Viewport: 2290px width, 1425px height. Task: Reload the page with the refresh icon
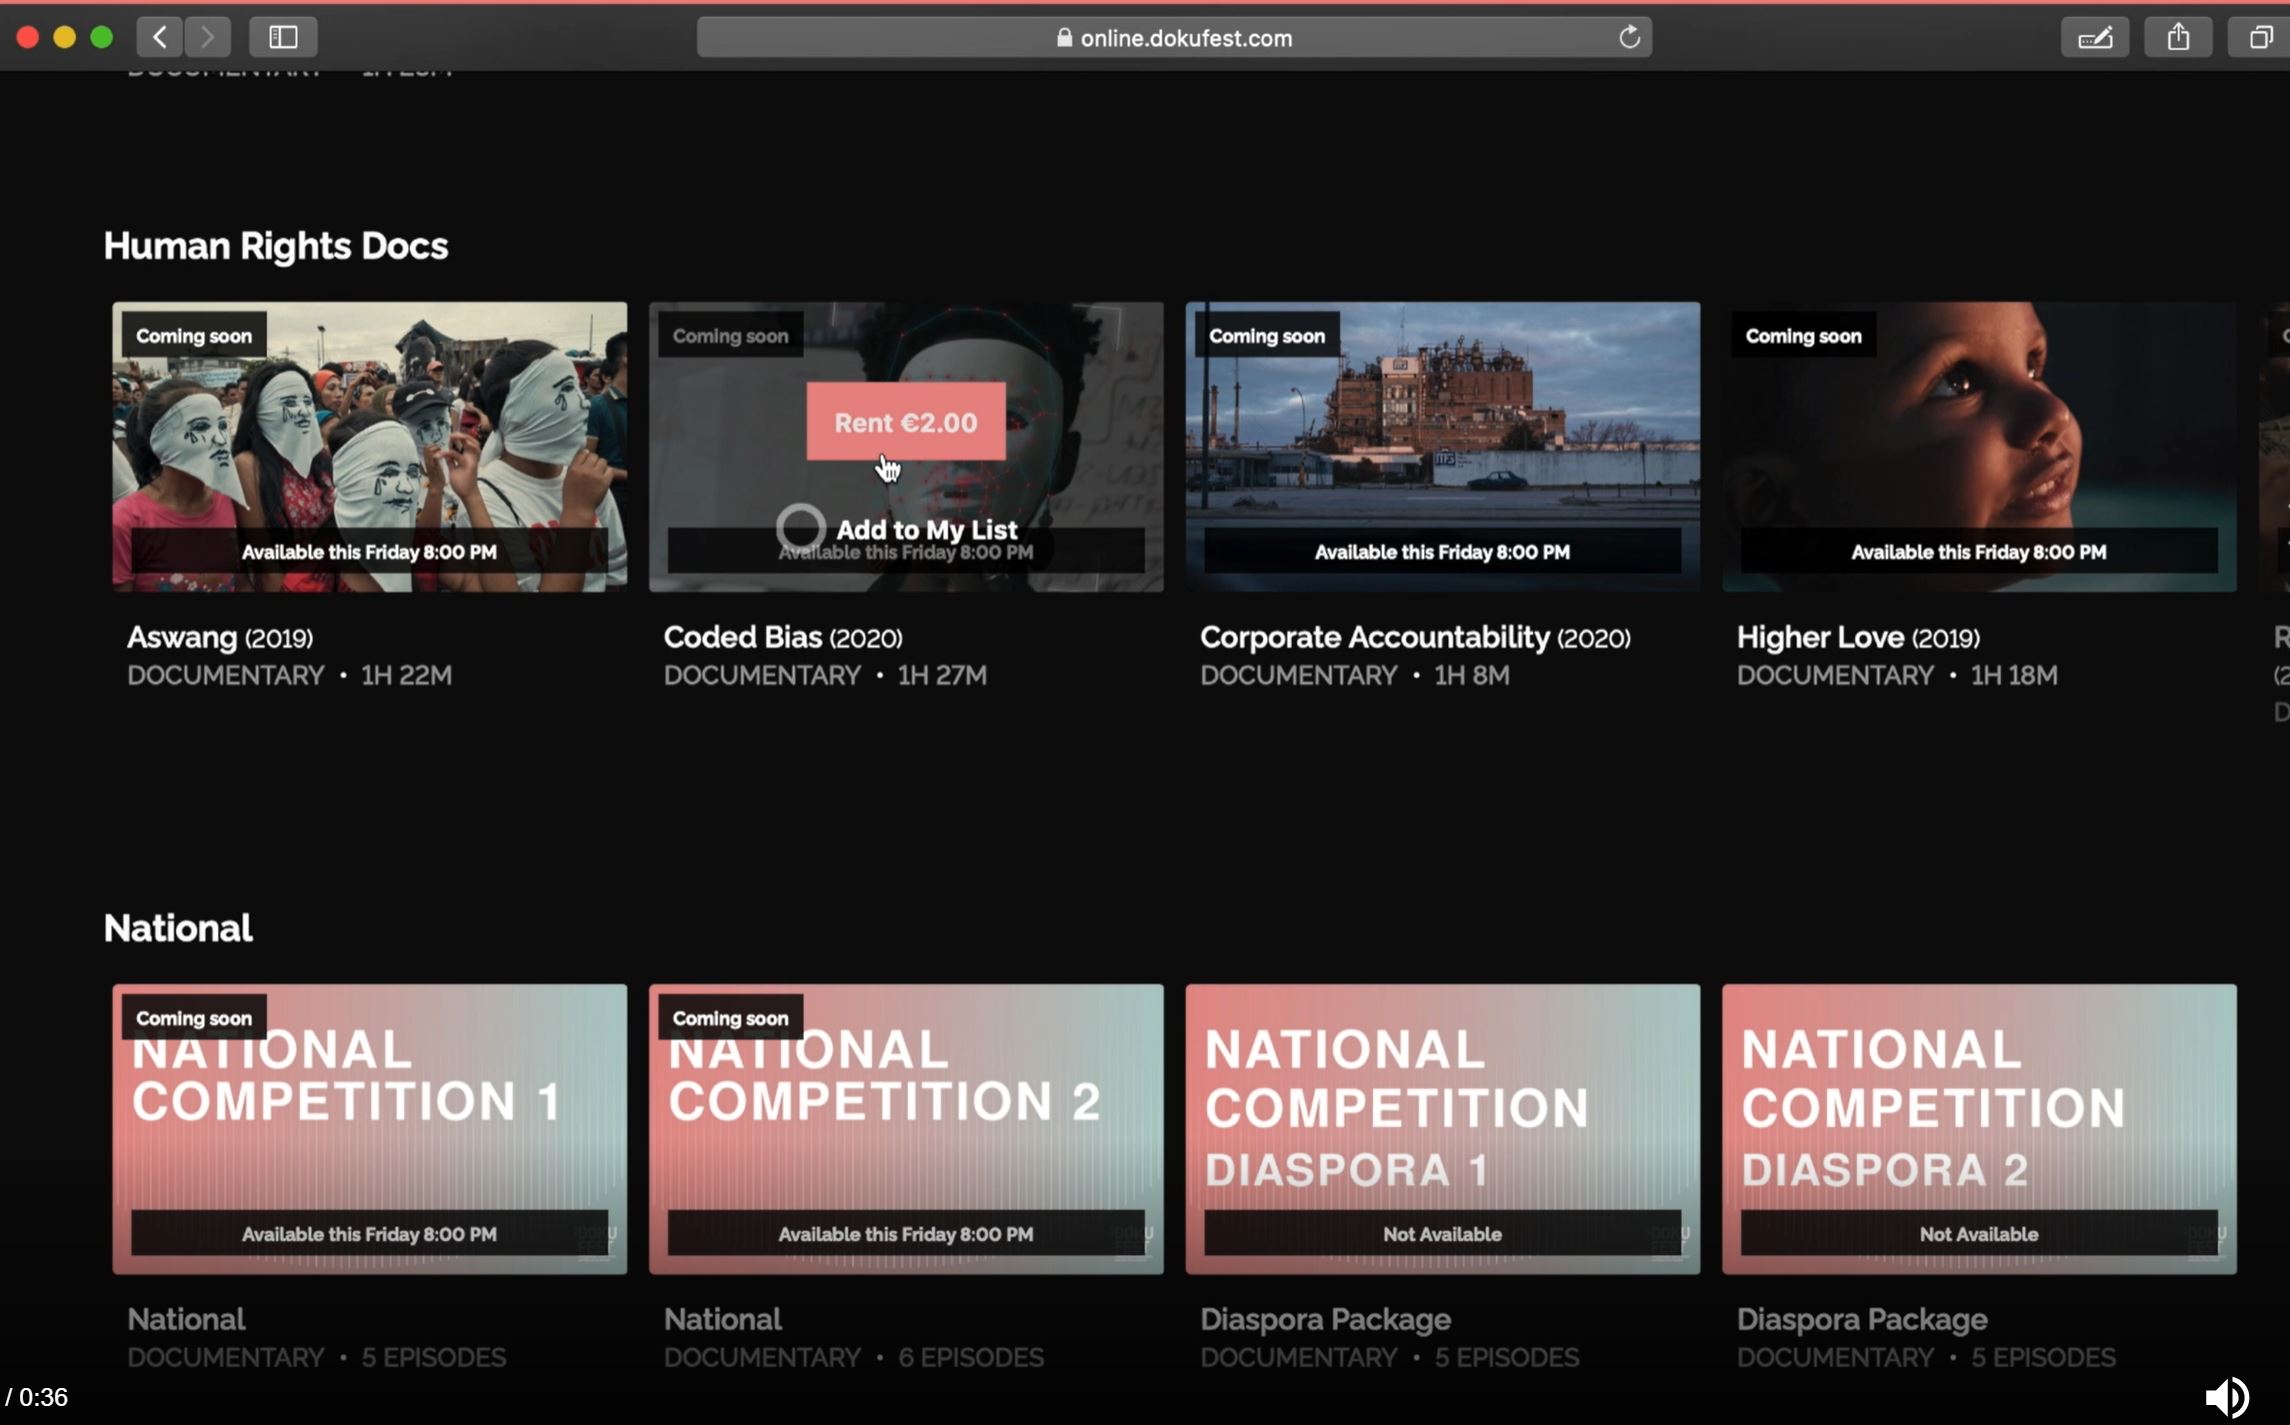(x=1629, y=37)
